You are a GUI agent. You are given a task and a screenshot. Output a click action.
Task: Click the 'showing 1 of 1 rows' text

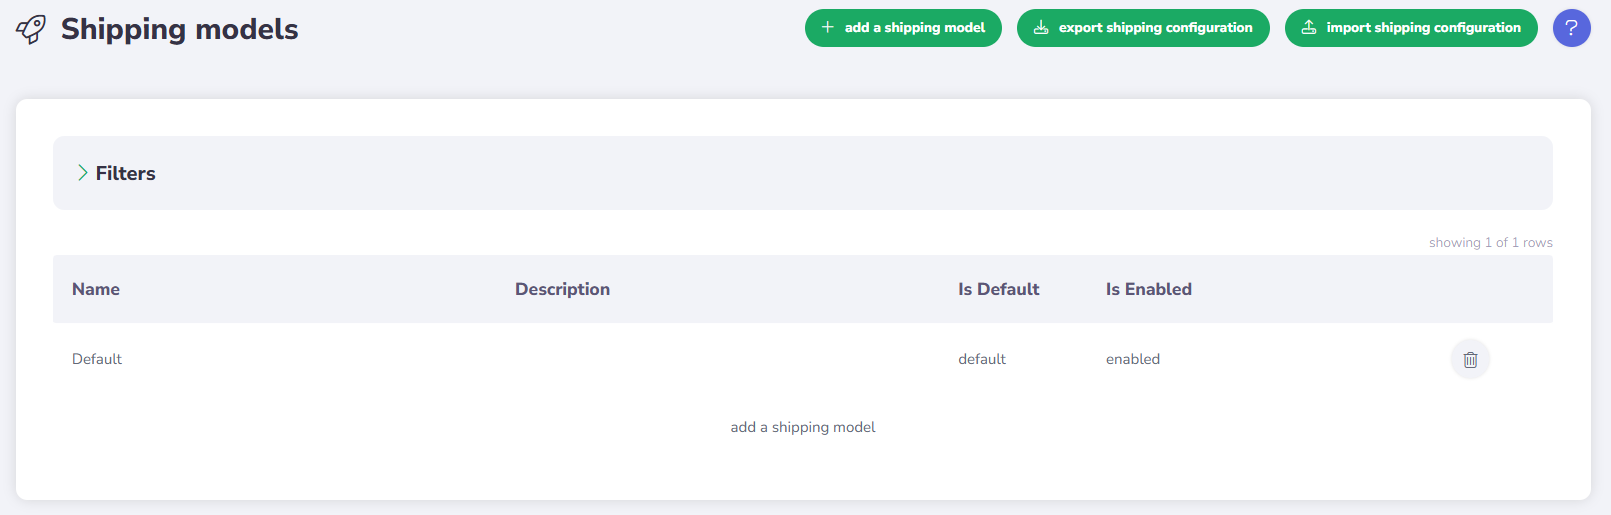(1490, 243)
